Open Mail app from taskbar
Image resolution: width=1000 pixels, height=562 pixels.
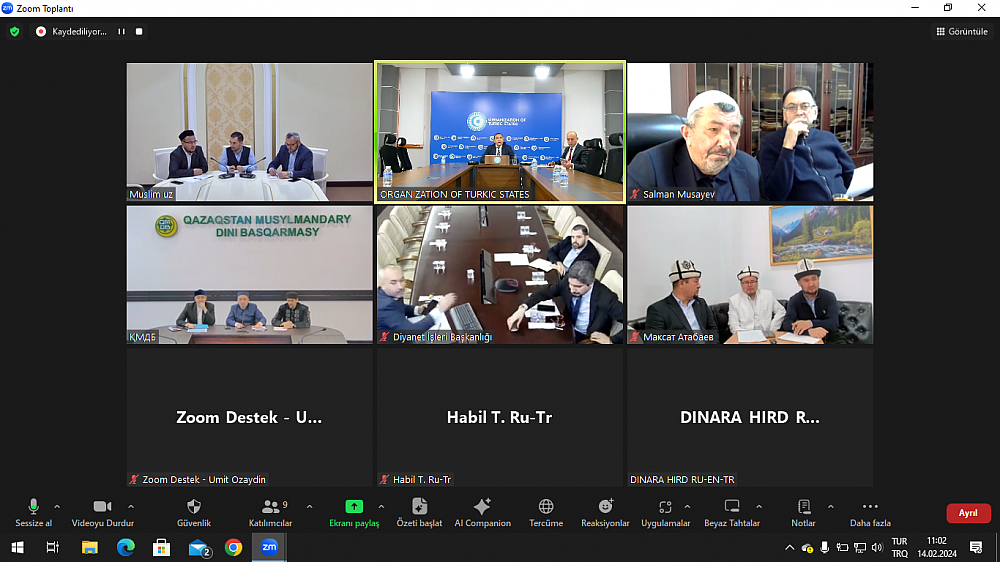198,547
